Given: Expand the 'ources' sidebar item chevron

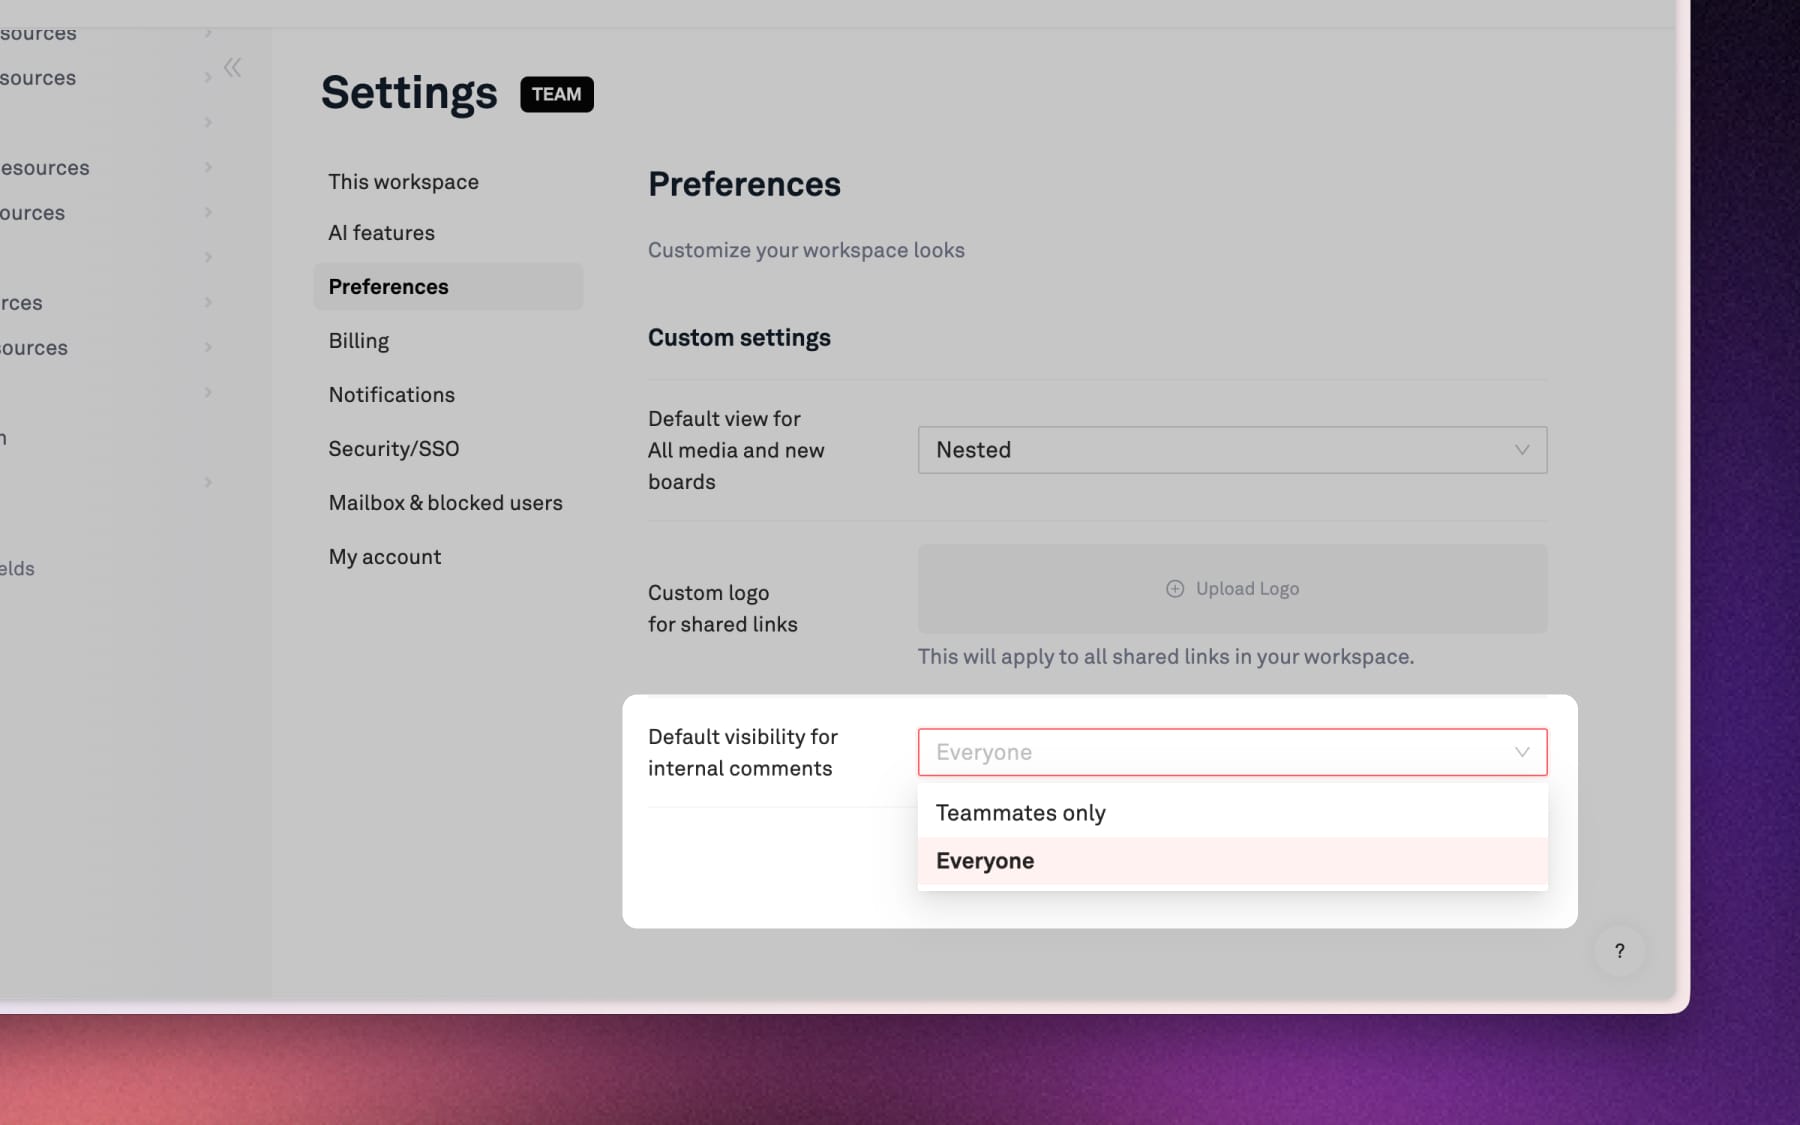Looking at the screenshot, I should (x=208, y=212).
